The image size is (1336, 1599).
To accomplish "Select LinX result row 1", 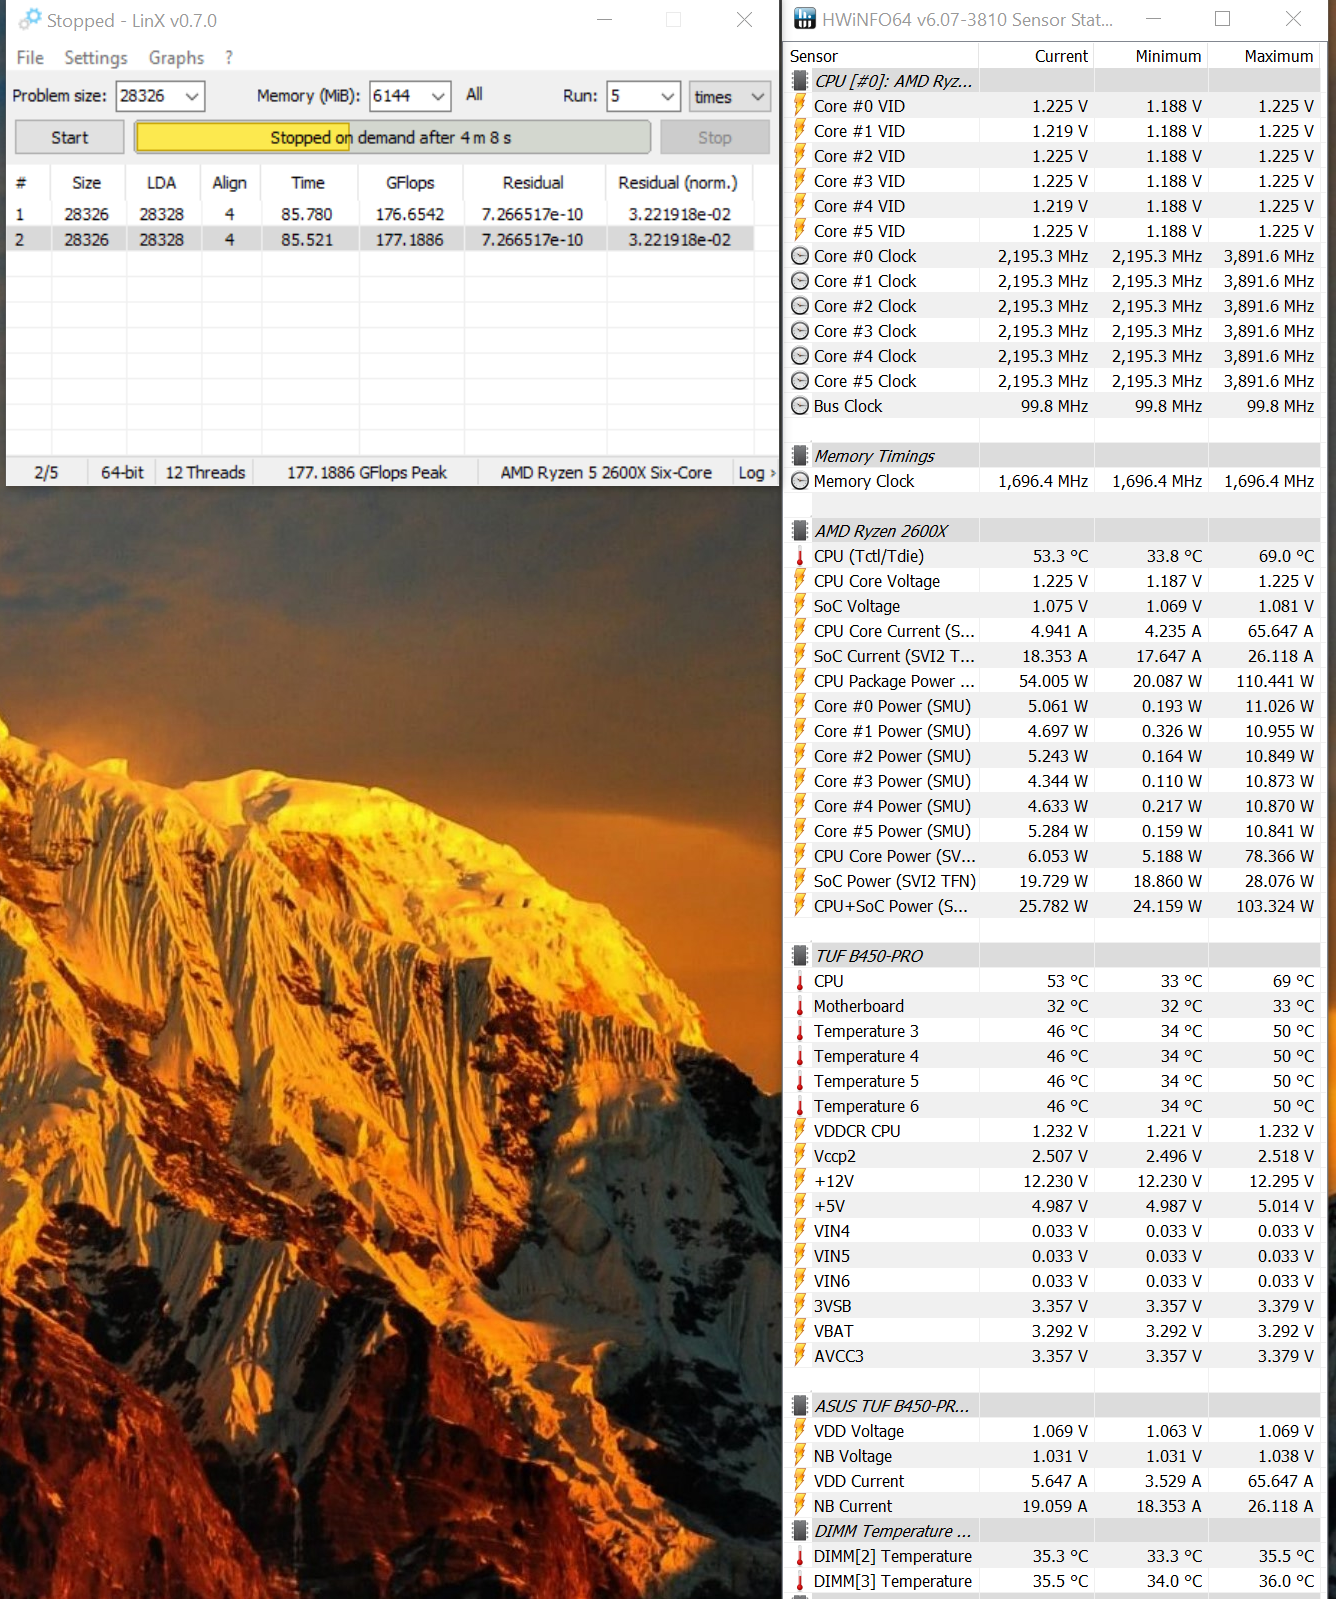I will 380,214.
